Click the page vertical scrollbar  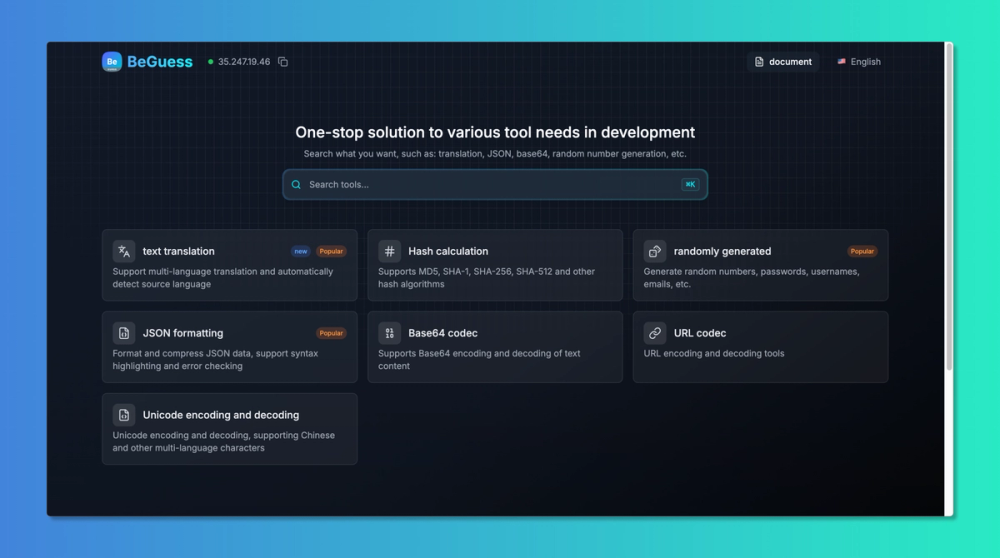point(949,207)
